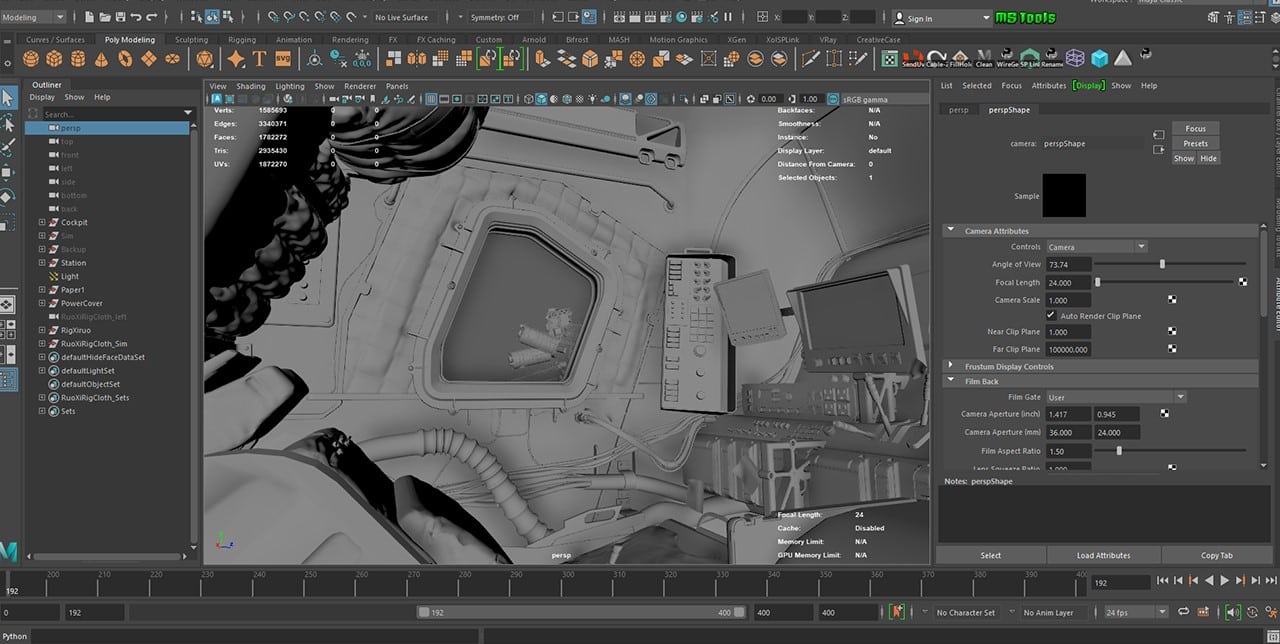Switch to the Rigging shelf tab
Screen dimensions: 1280x644
(x=242, y=40)
